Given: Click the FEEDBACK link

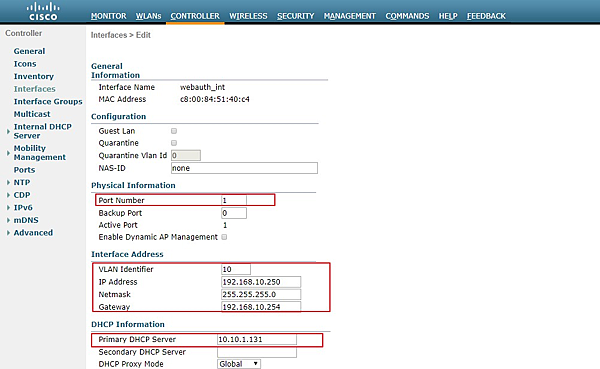Looking at the screenshot, I should coord(486,16).
